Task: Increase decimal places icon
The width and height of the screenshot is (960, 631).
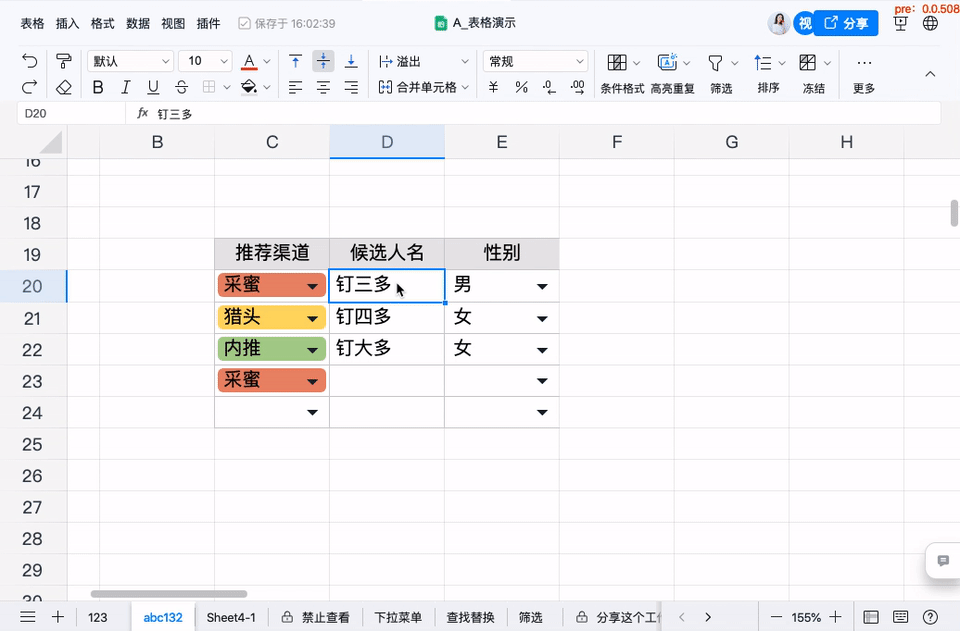Action: pos(577,88)
